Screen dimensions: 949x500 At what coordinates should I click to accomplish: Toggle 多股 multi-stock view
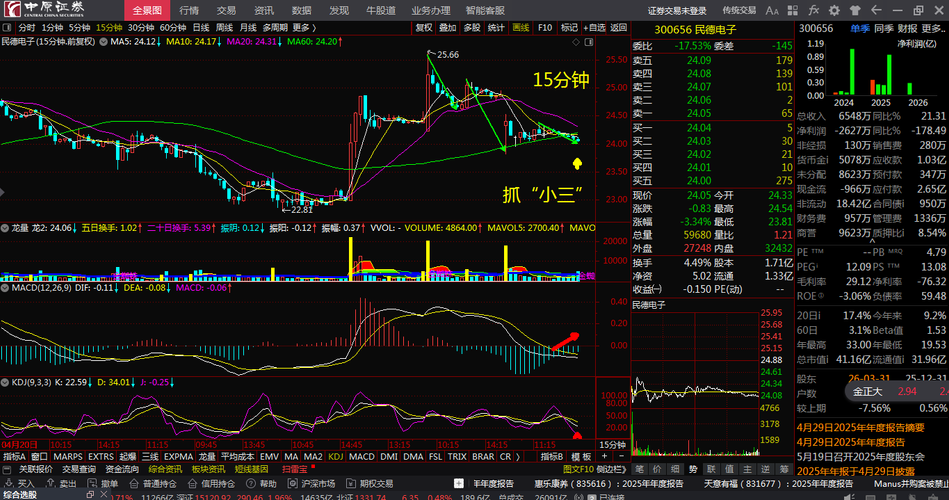coord(472,27)
